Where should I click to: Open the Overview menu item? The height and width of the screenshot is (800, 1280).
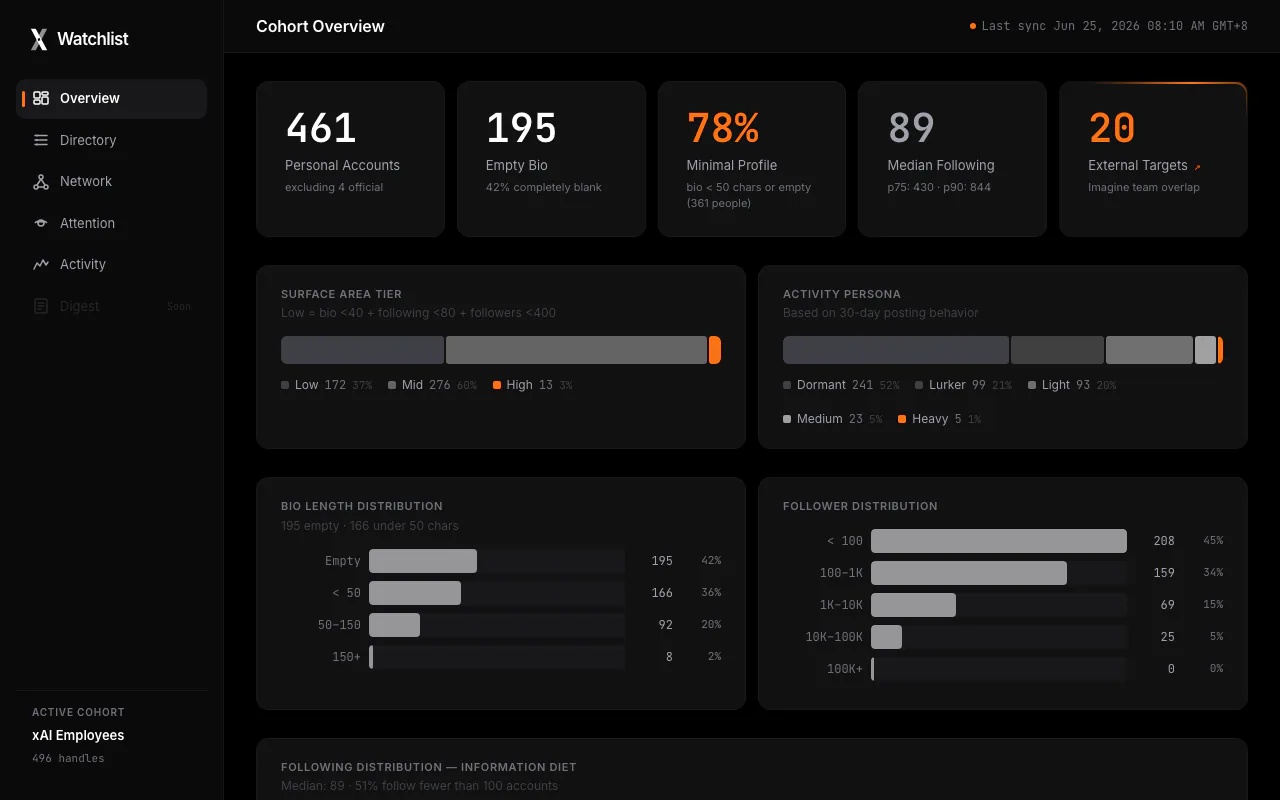[x=112, y=98]
